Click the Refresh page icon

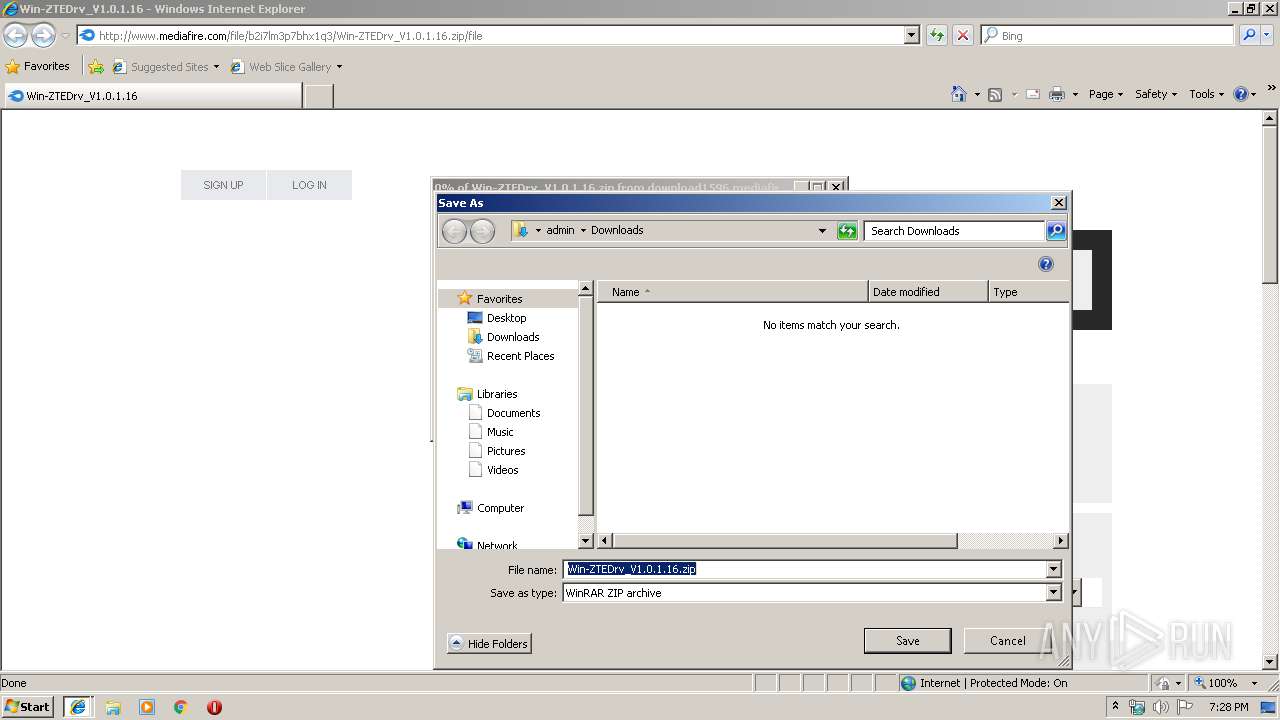pos(936,35)
